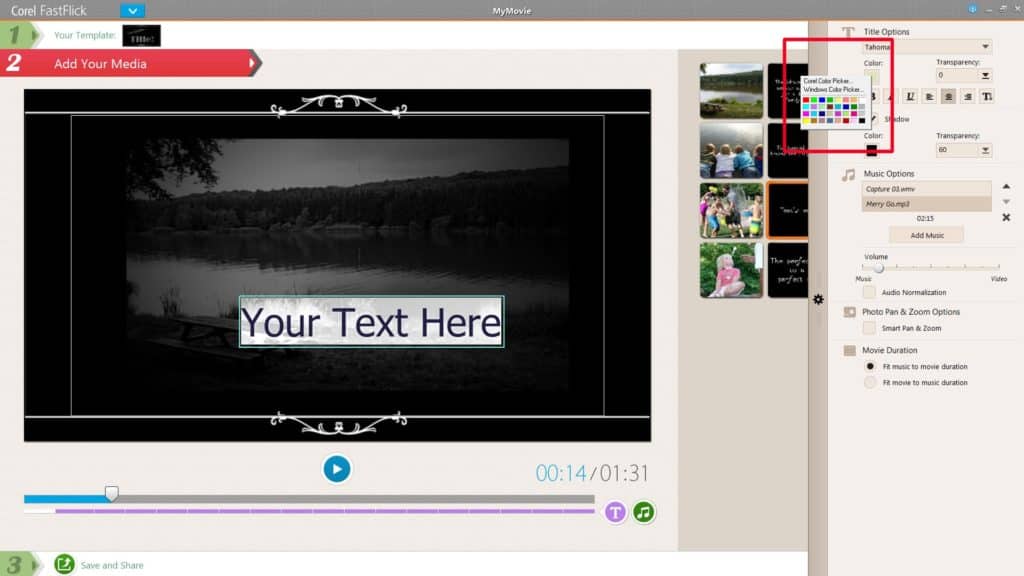Toggle underline text formatting
This screenshot has height=576, width=1024.
point(910,97)
